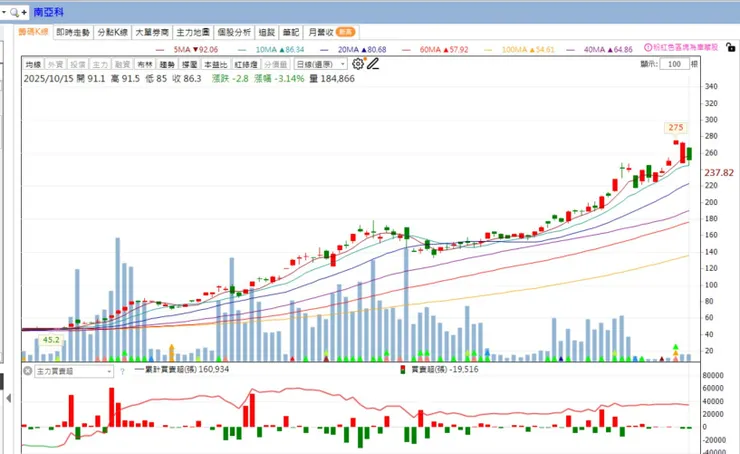
Task: Switch to 分點K線 tab
Action: [112, 32]
